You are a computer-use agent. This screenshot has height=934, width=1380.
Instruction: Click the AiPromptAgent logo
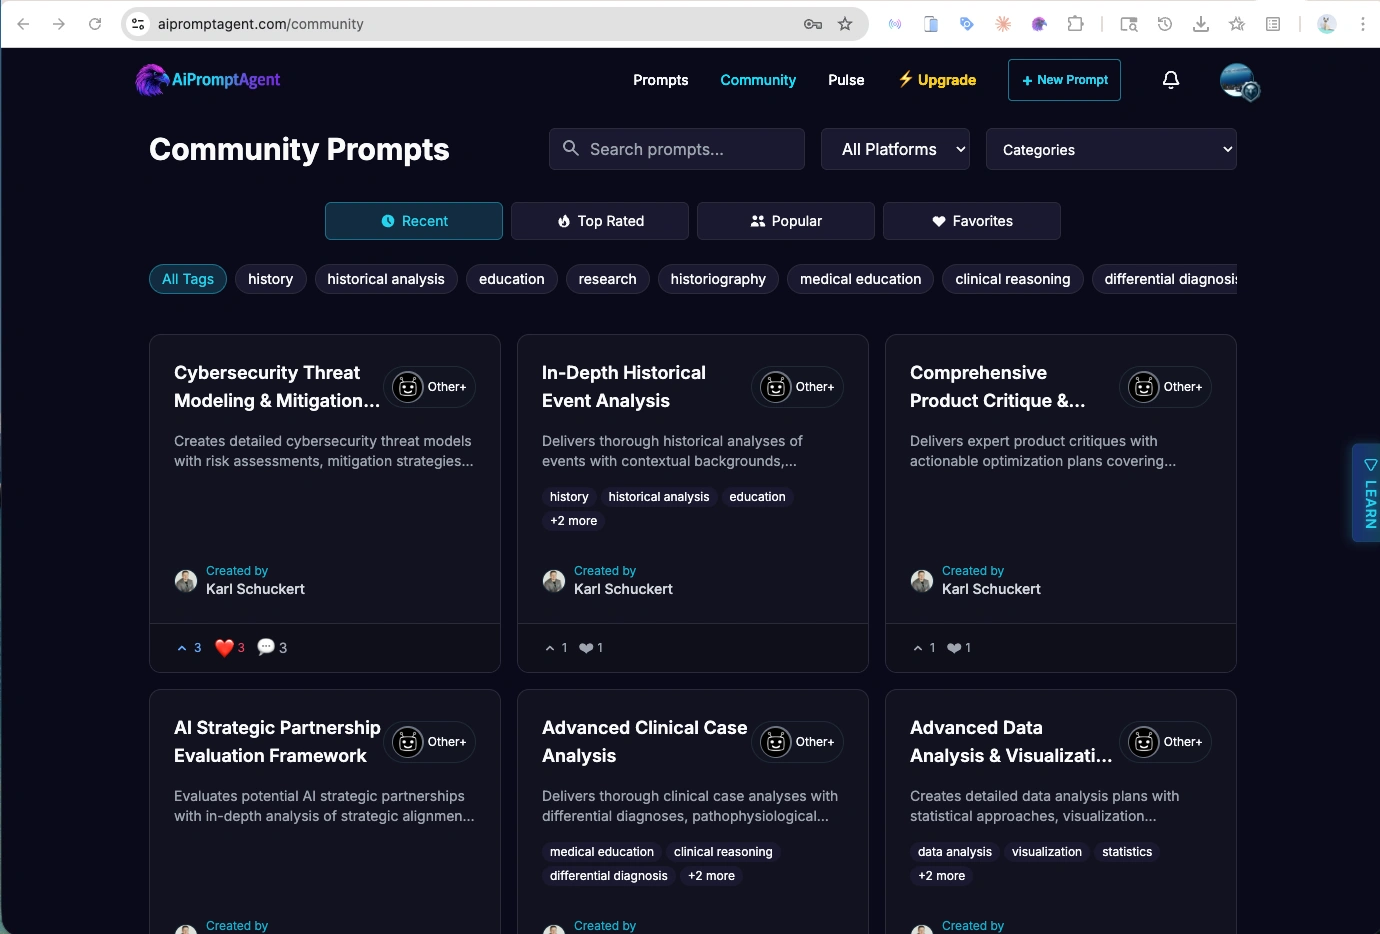(208, 80)
